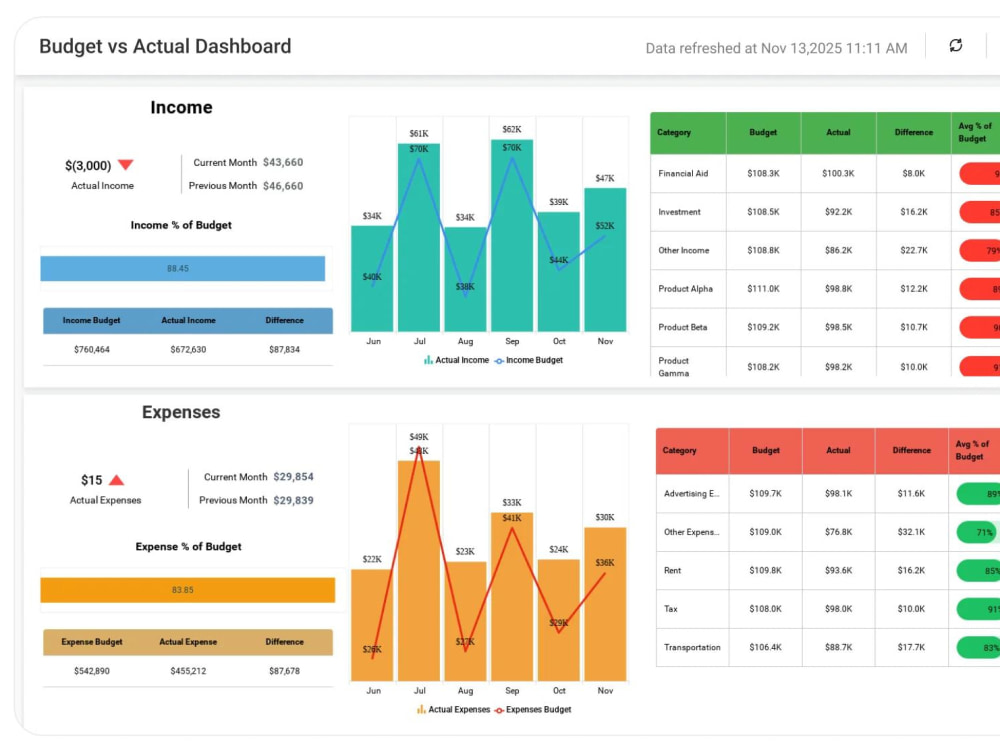Click the Product Beta category row
Image resolution: width=1000 pixels, height=750 pixels.
(825, 327)
